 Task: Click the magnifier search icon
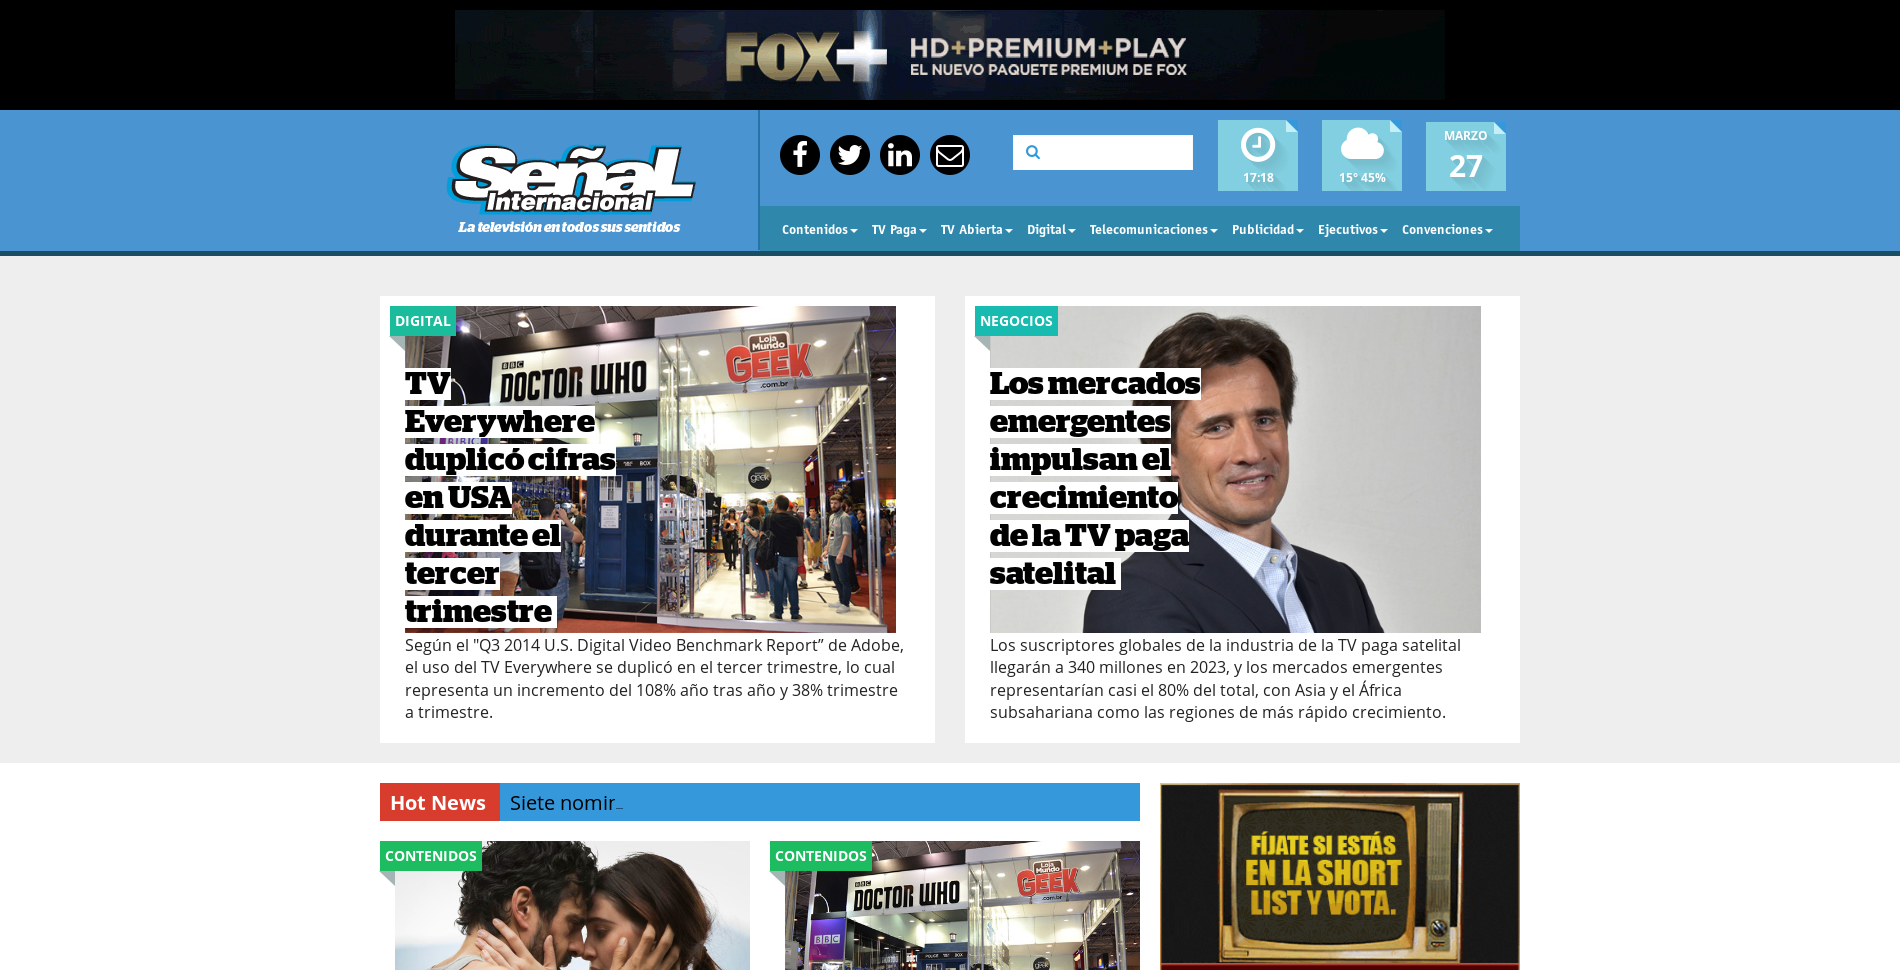pos(1033,153)
